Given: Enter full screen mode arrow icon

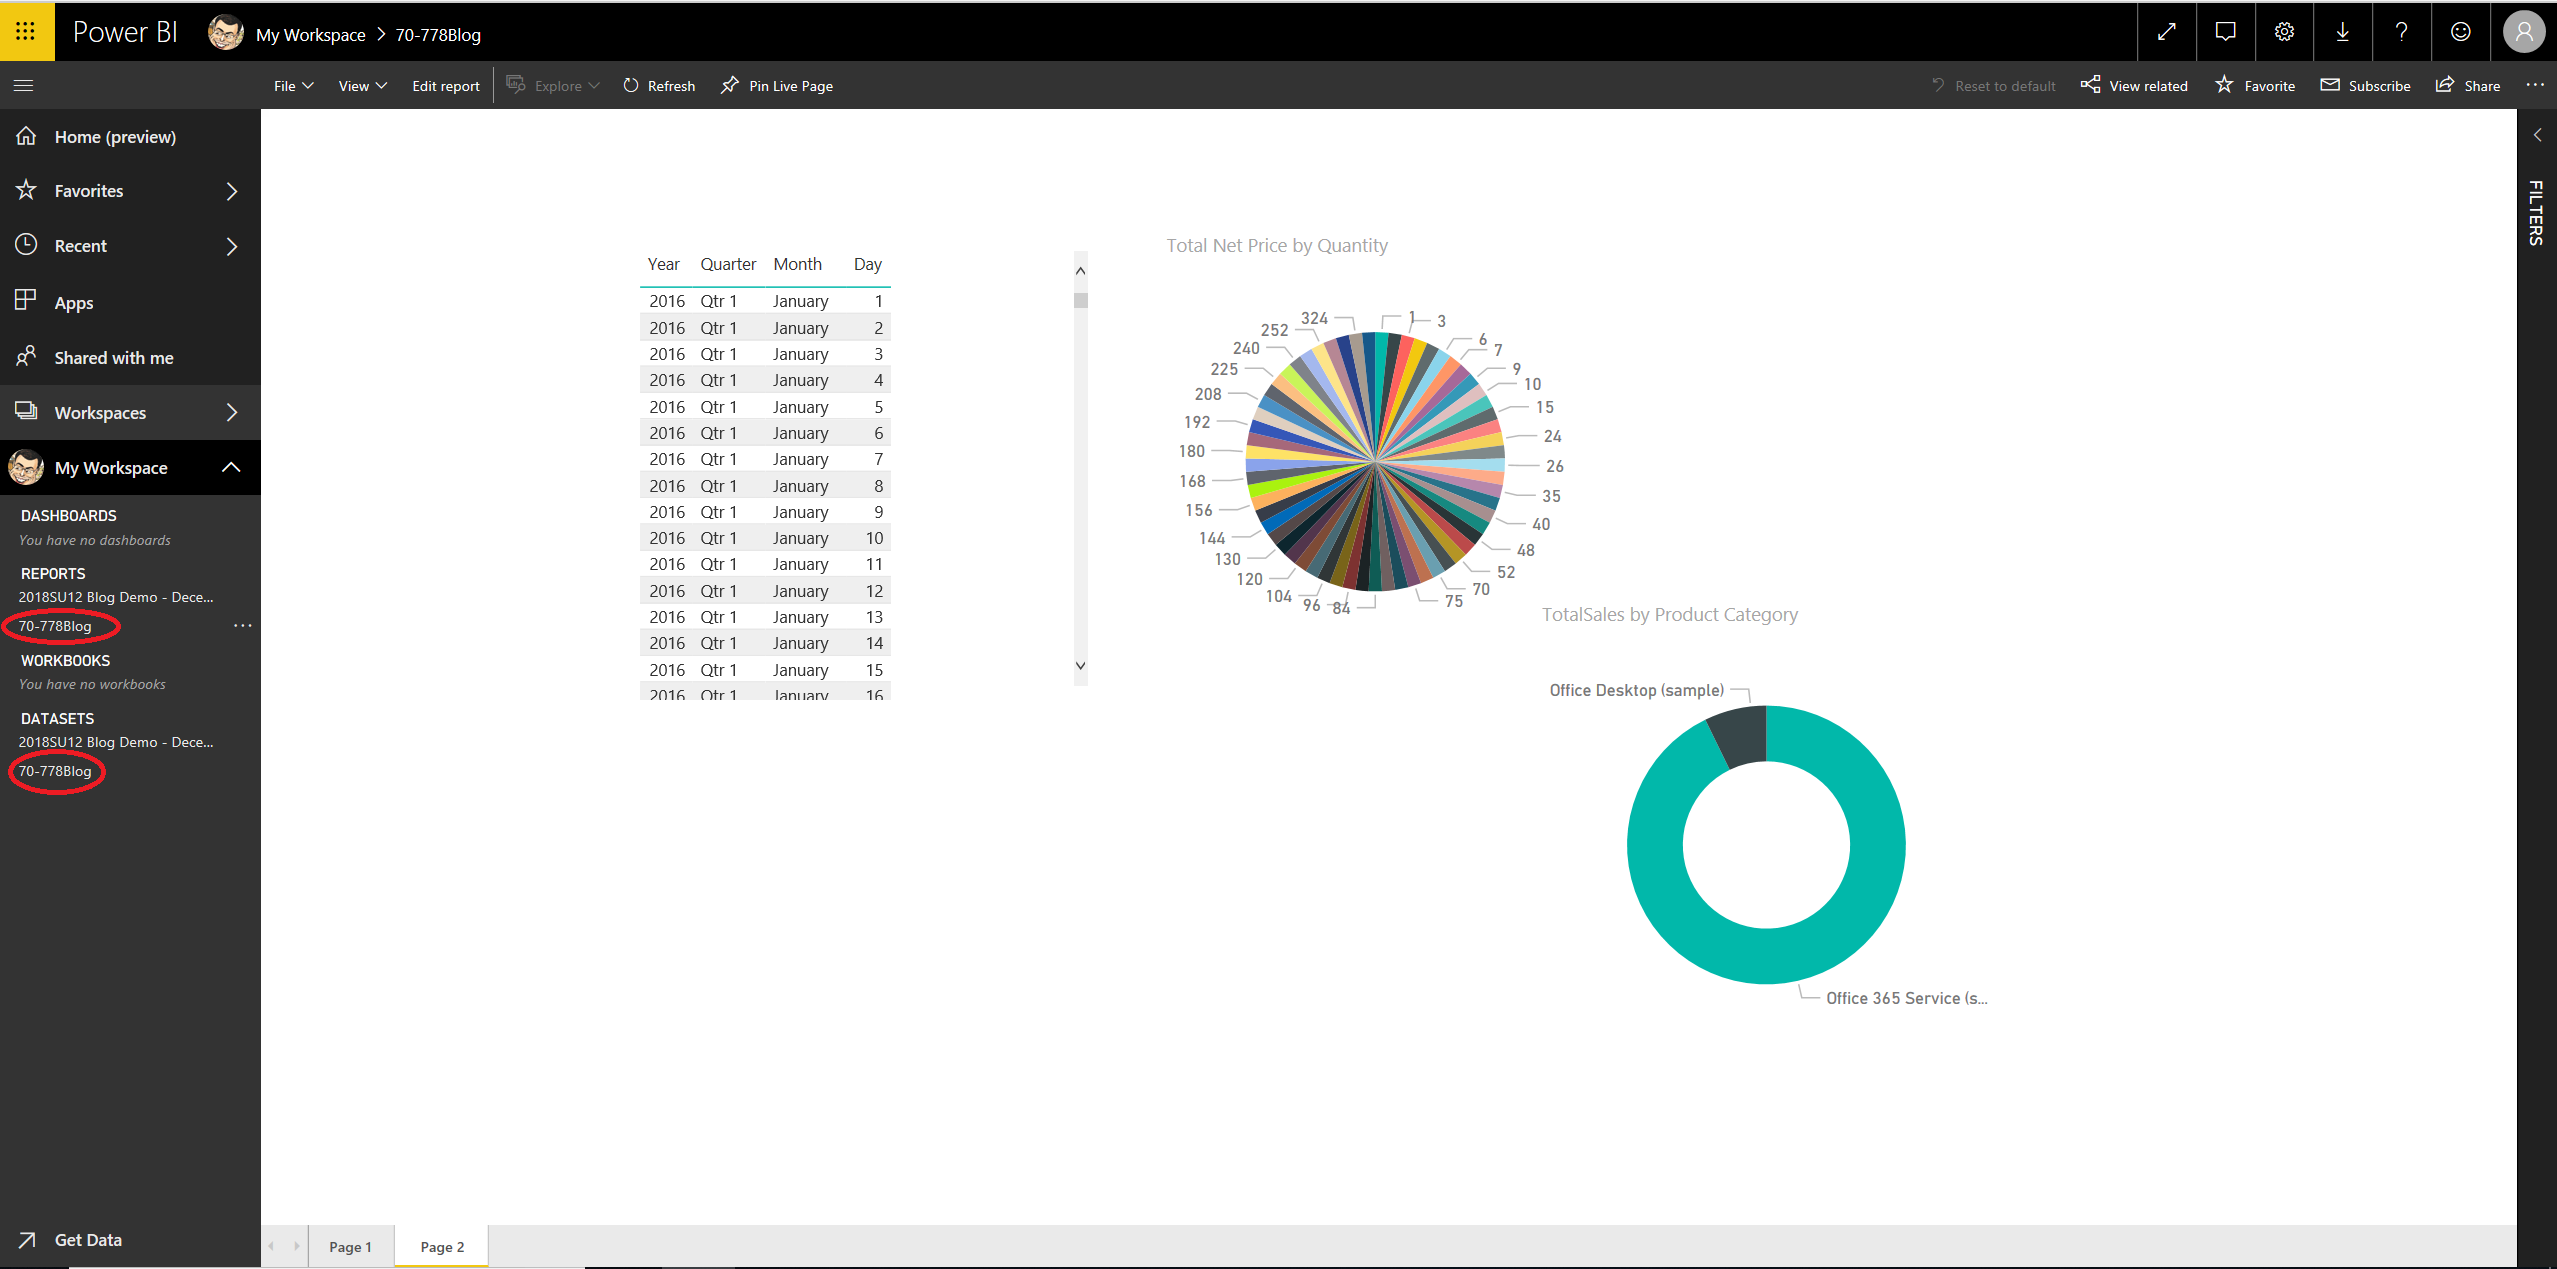Looking at the screenshot, I should click(x=2166, y=32).
